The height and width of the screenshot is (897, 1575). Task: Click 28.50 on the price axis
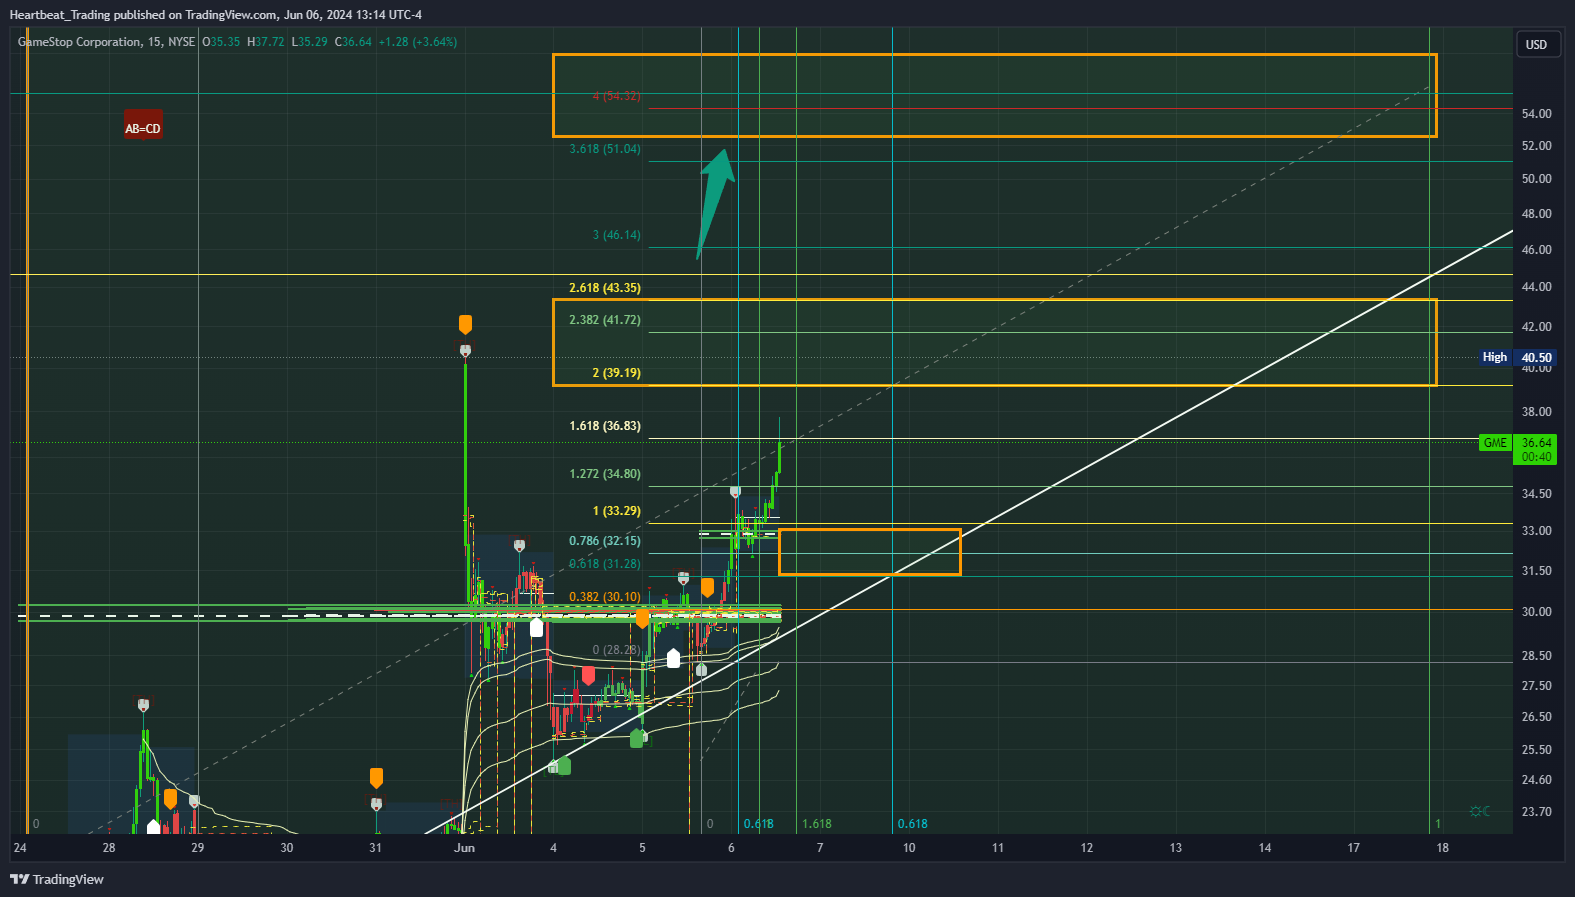point(1537,656)
